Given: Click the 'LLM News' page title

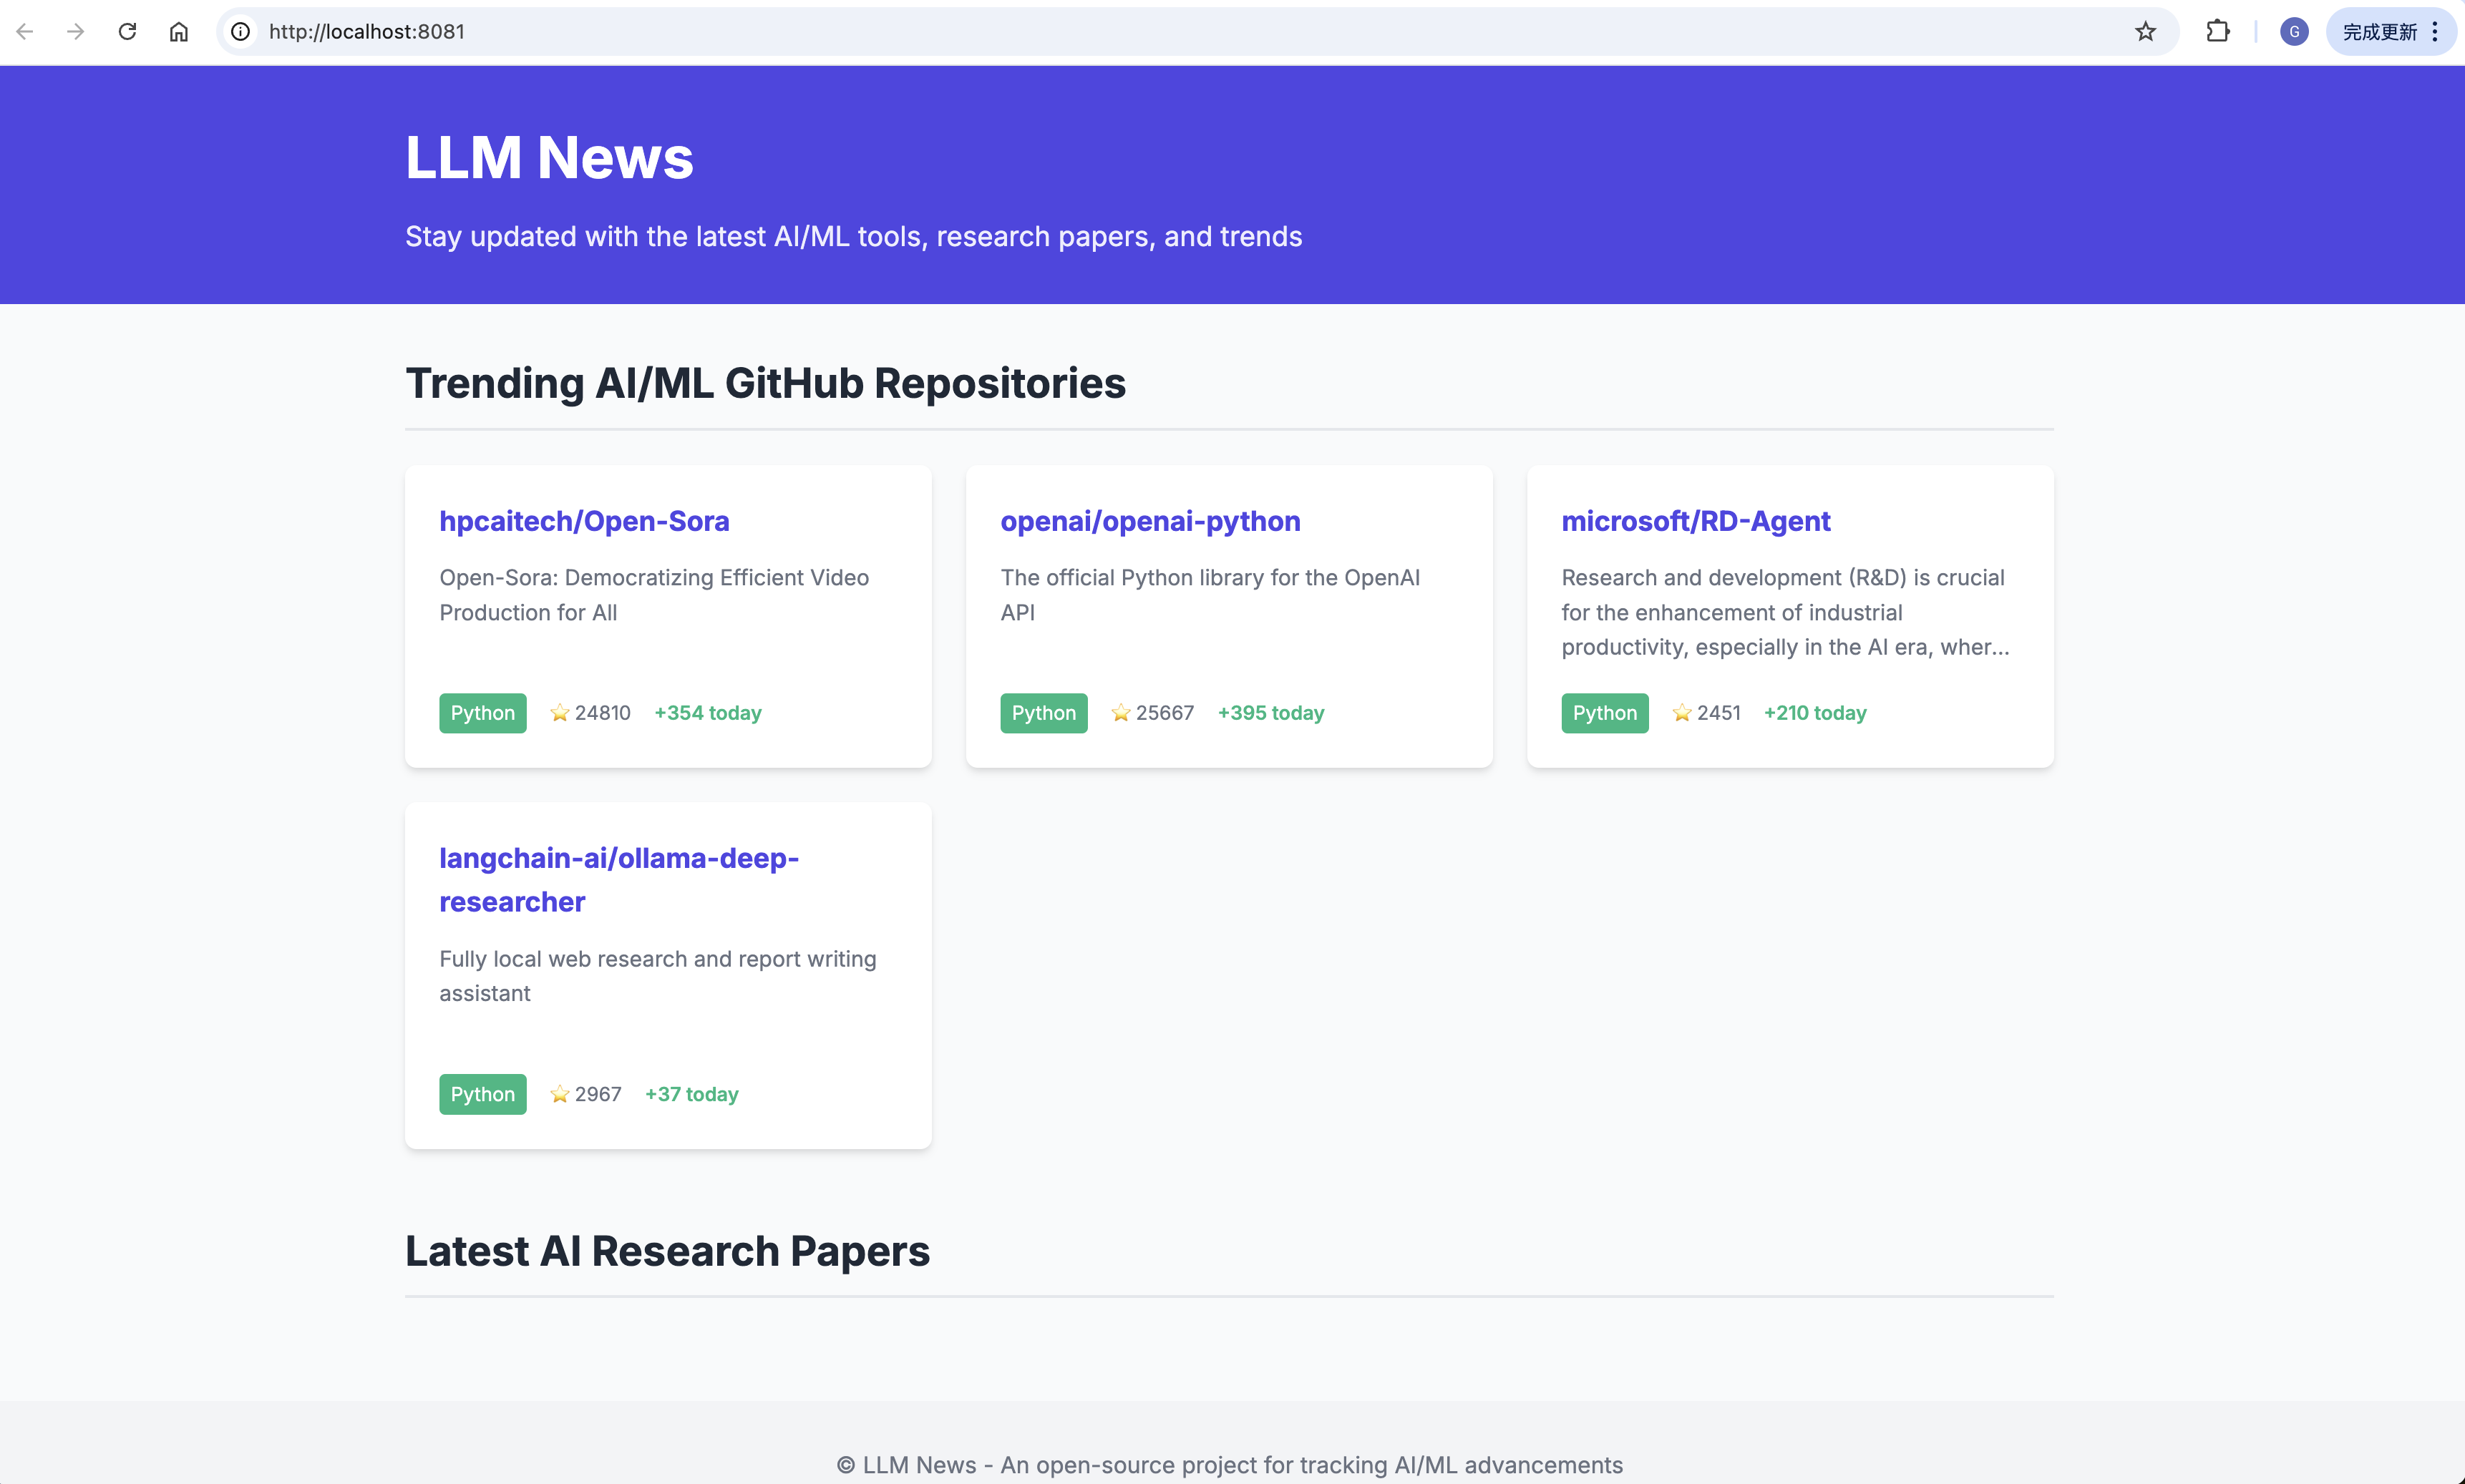Looking at the screenshot, I should pyautogui.click(x=549, y=158).
